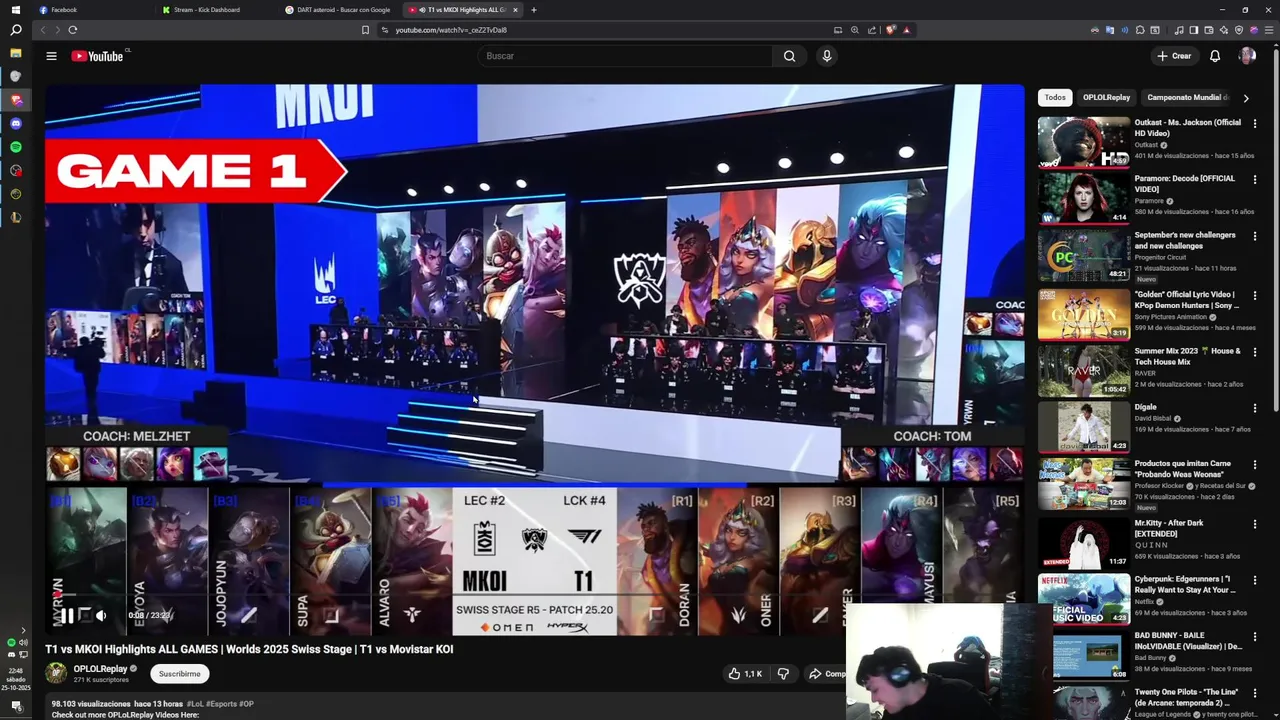
Task: Reload the page with the refresh icon
Action: pos(72,30)
